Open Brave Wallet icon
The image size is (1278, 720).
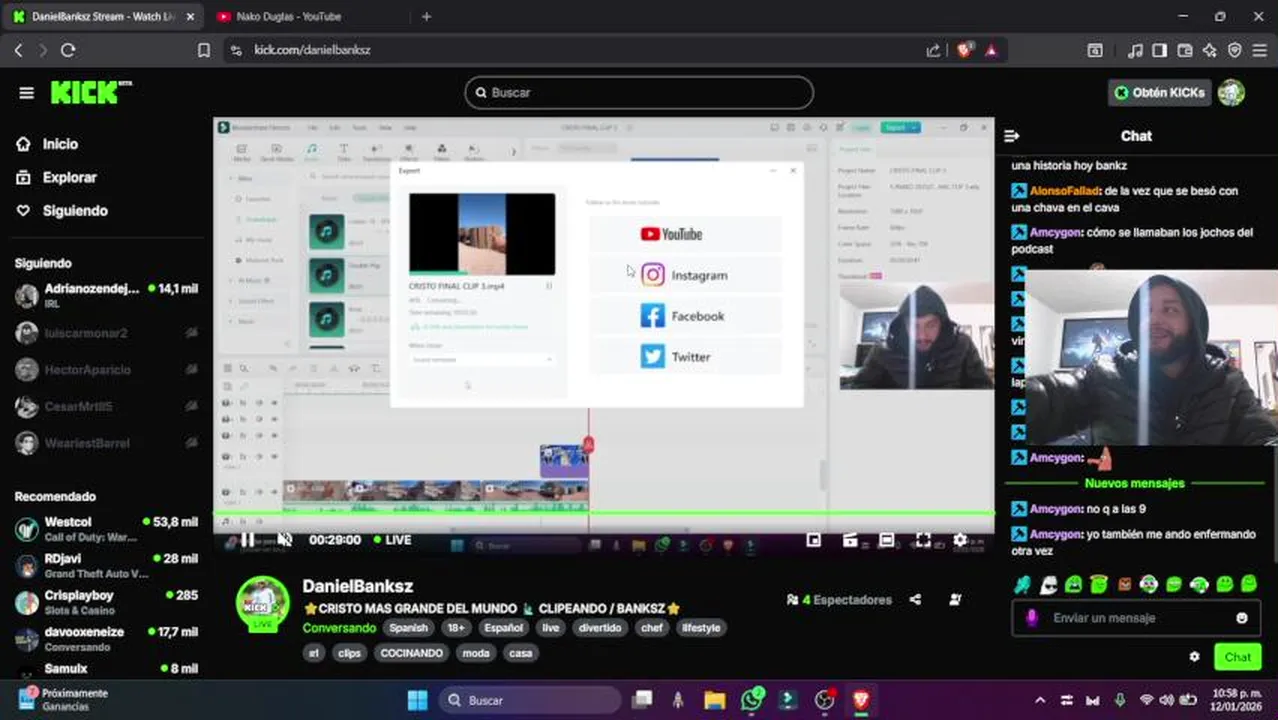(1185, 50)
